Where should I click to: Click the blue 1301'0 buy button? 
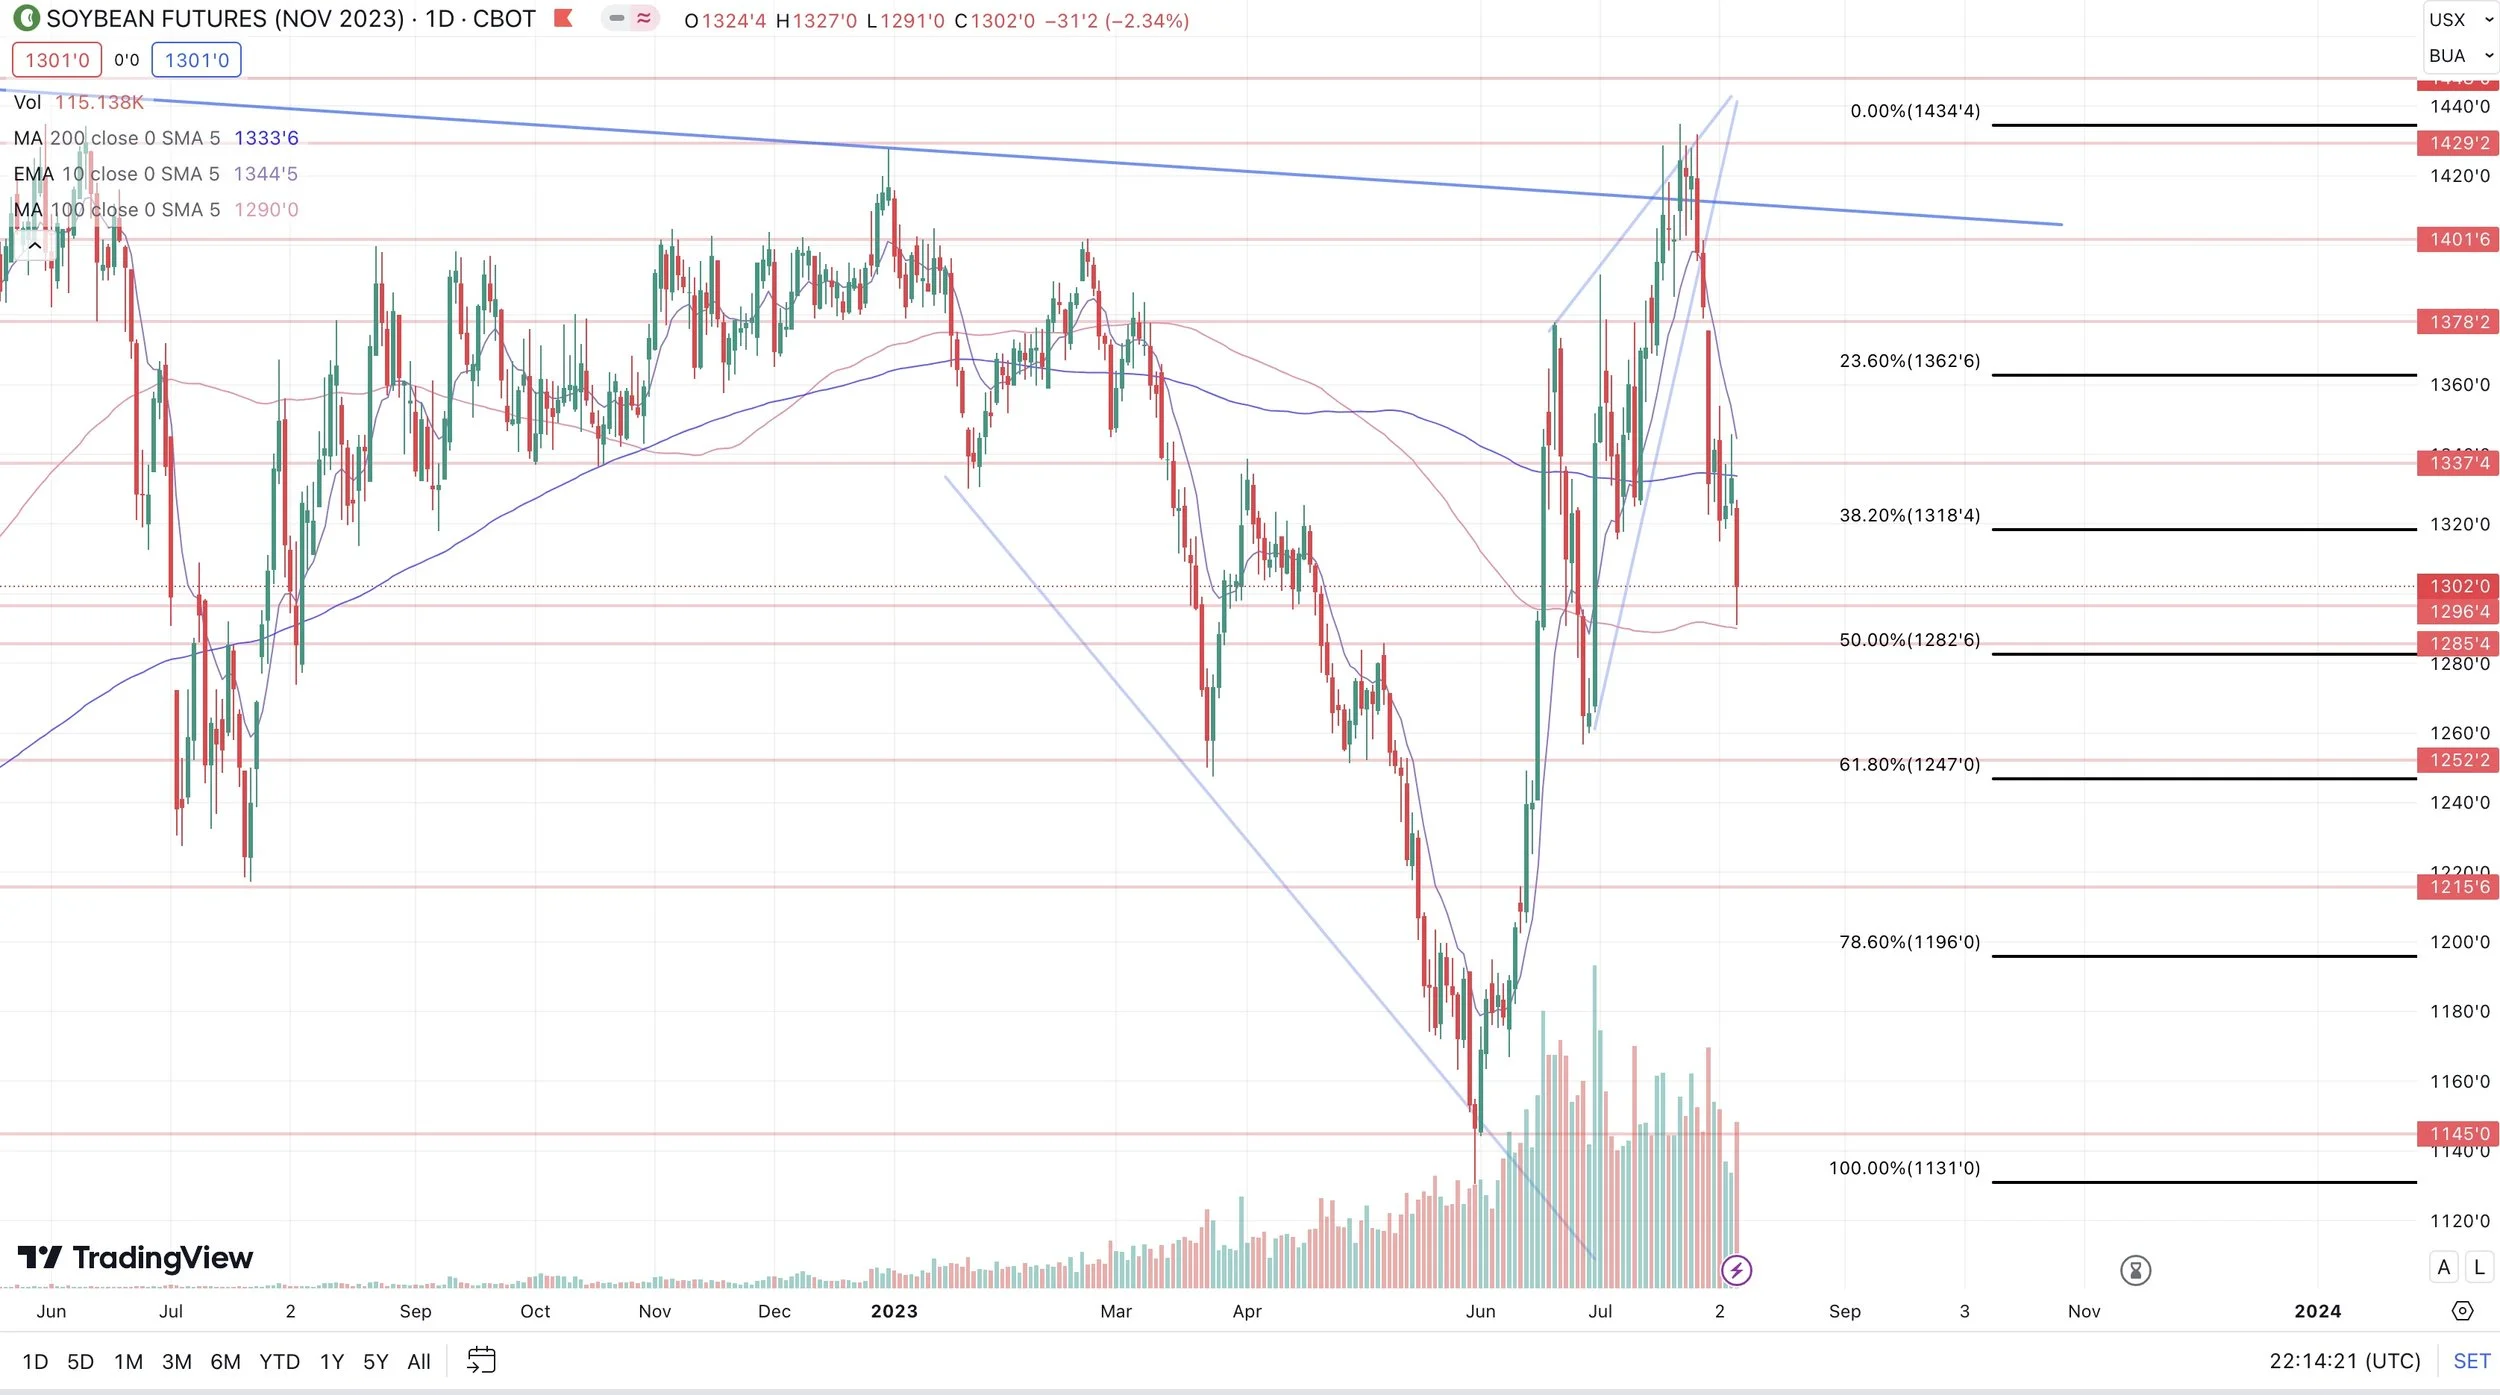pos(196,60)
